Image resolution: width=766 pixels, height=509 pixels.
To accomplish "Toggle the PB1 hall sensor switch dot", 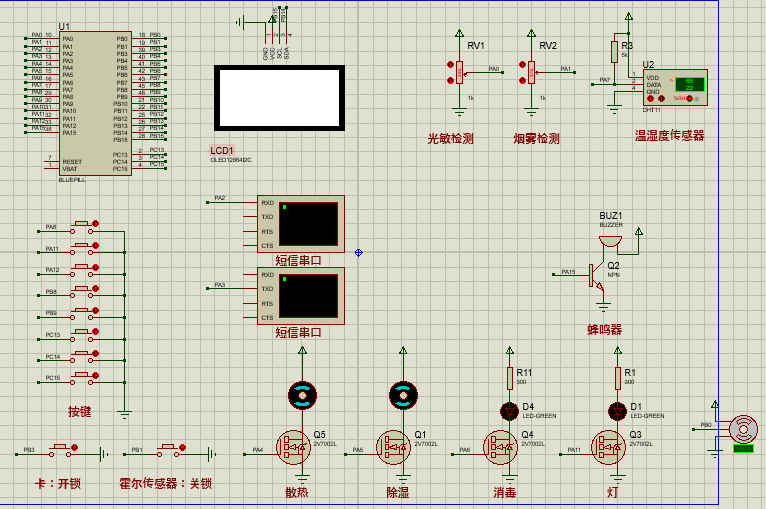I will [182, 447].
